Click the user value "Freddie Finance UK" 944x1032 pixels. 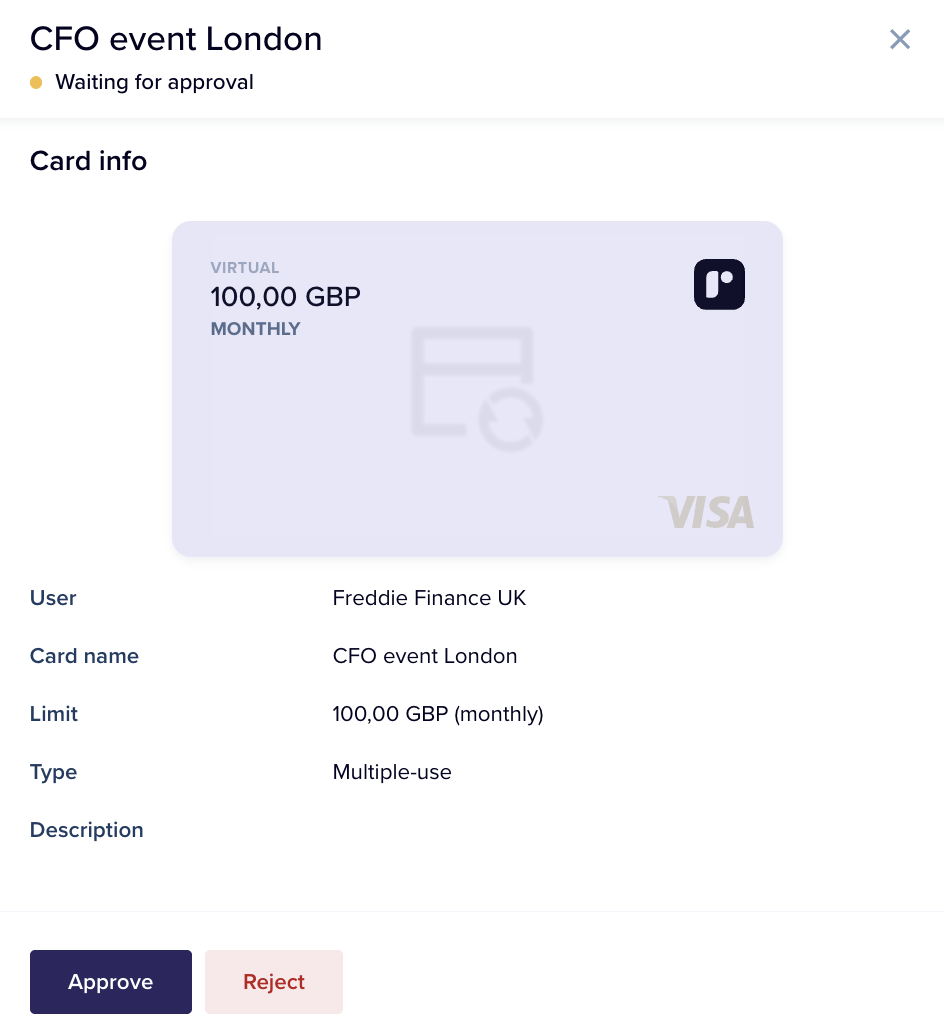(429, 598)
